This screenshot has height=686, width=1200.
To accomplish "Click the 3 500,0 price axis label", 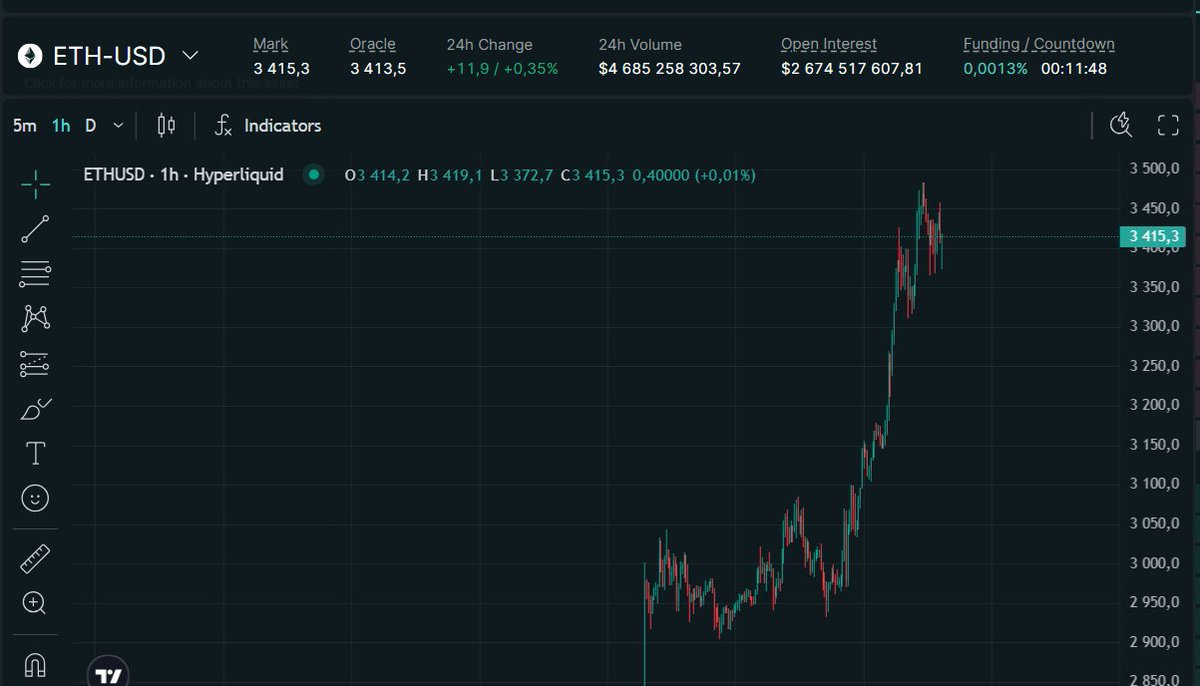I will point(1155,168).
